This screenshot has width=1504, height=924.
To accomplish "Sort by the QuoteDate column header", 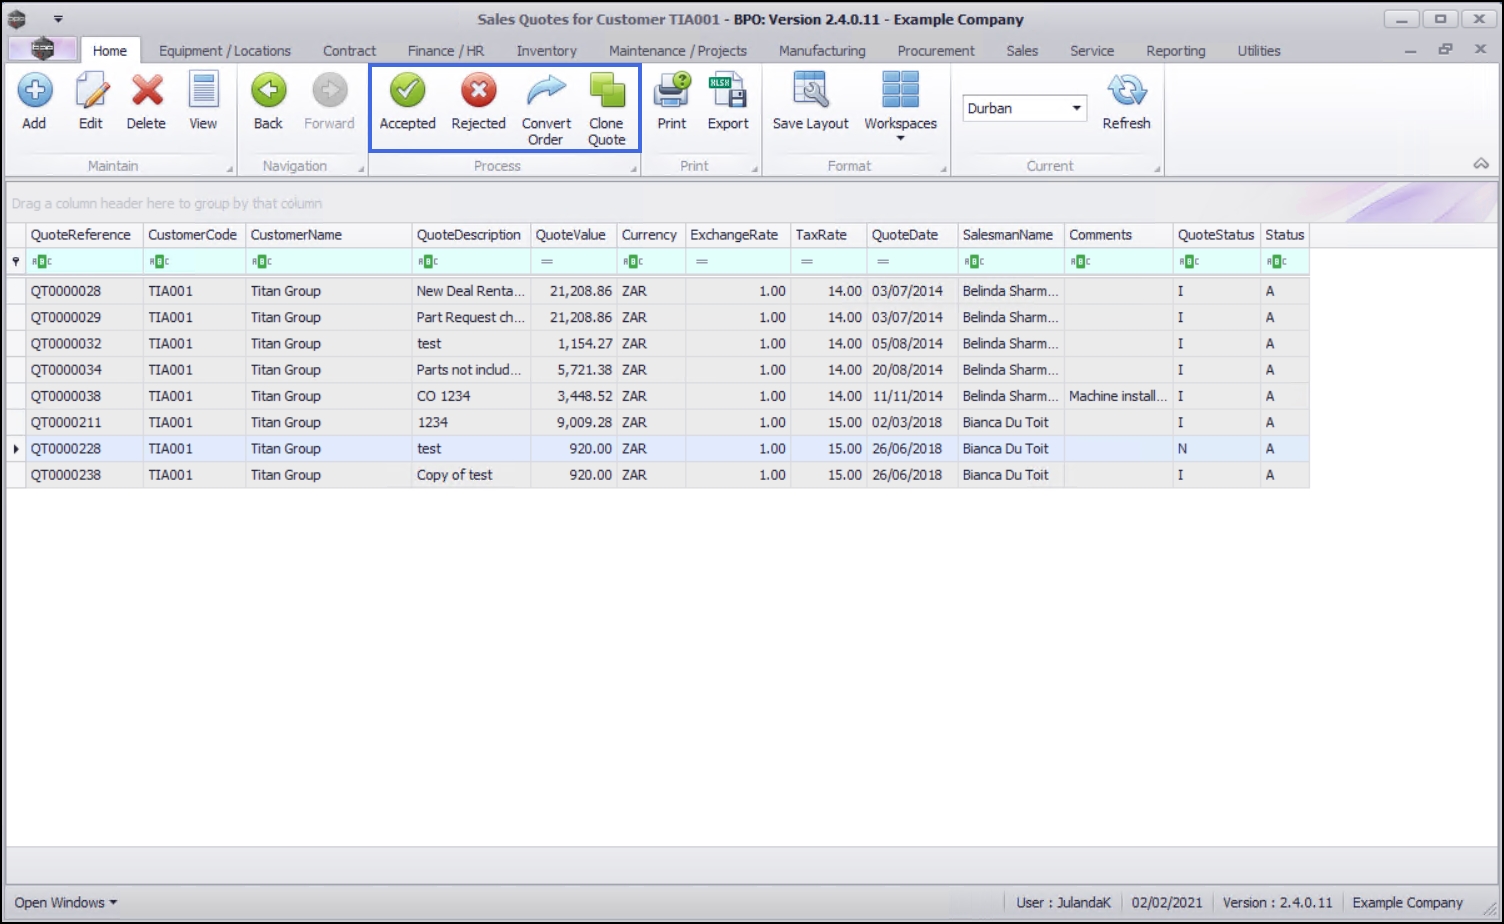I will 911,235.
